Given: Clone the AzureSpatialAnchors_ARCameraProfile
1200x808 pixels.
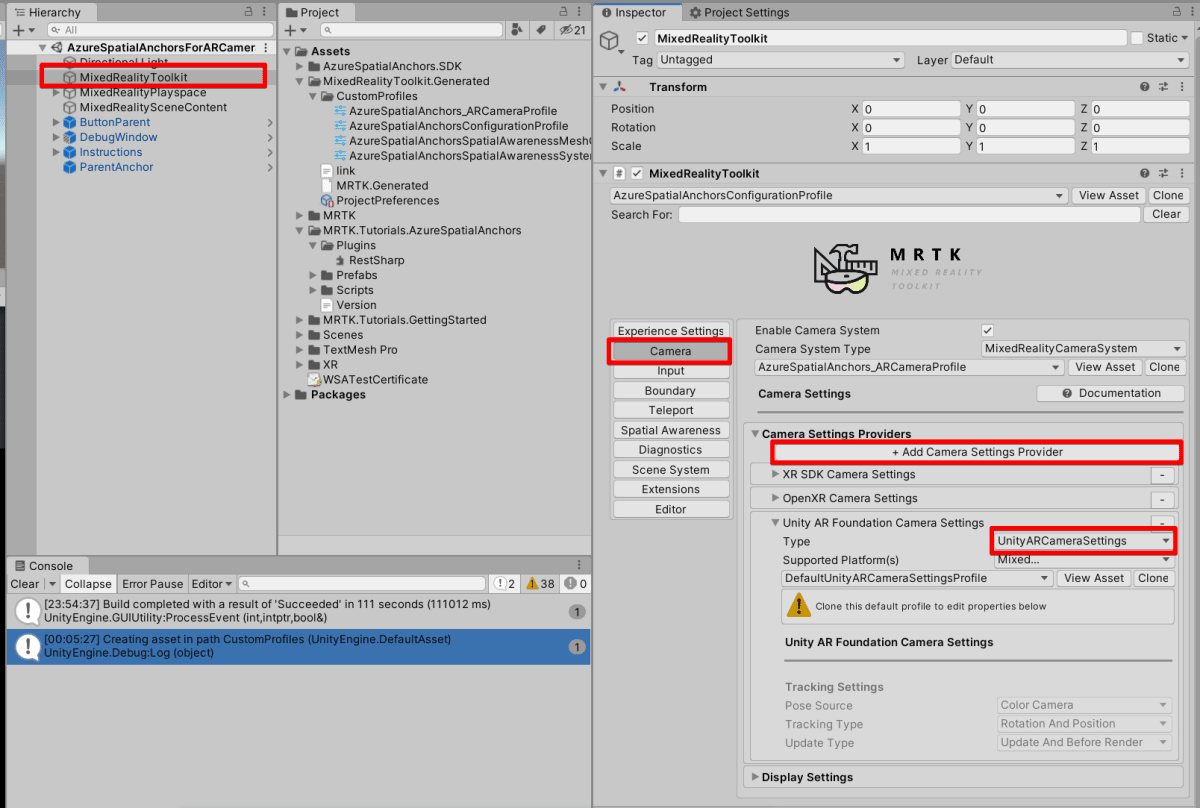Looking at the screenshot, I should (x=1164, y=367).
